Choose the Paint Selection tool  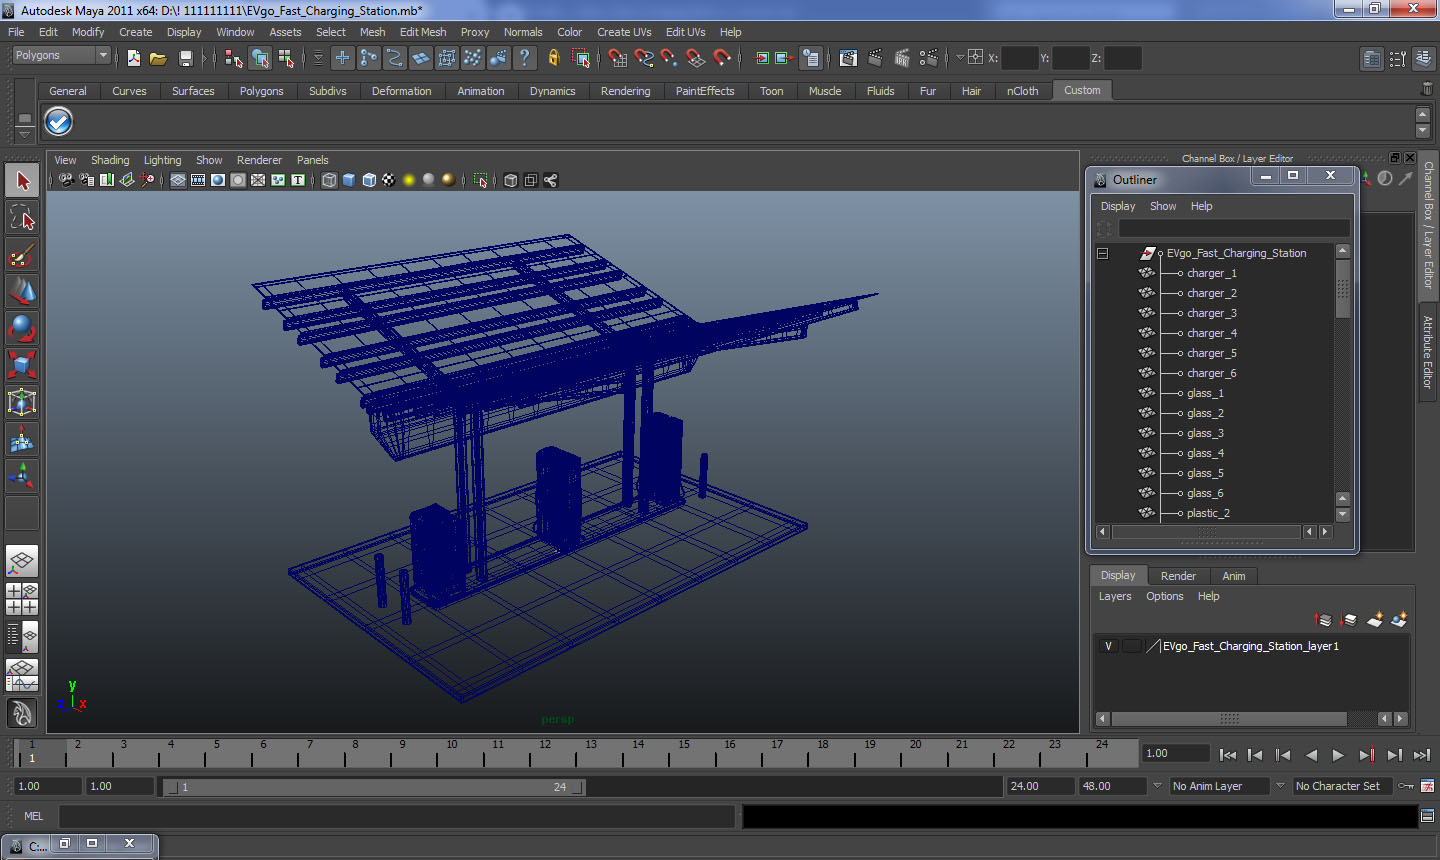click(x=22, y=255)
